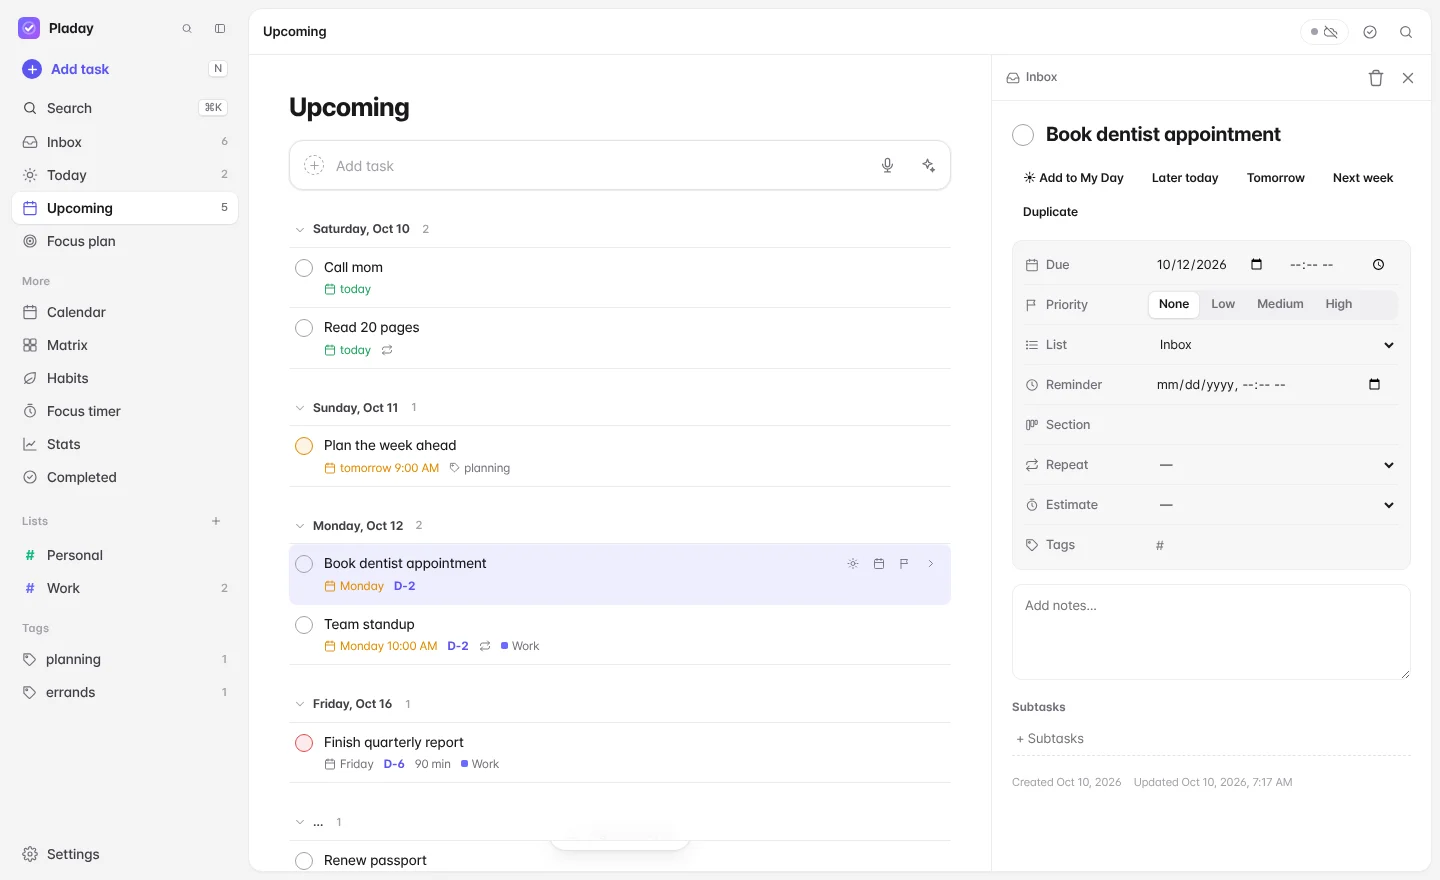Click the repeat icon on Read 20 pages
1440x880 pixels.
pyautogui.click(x=387, y=350)
